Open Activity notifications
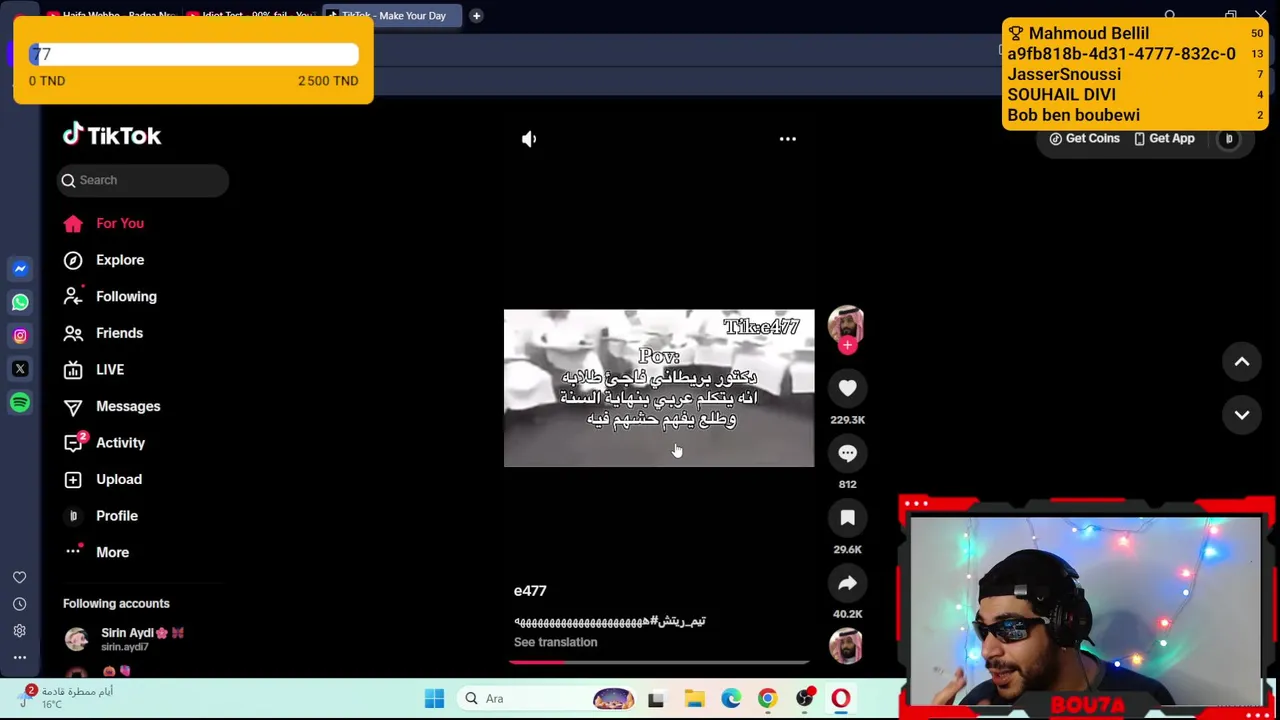This screenshot has width=1280, height=720. 105,442
